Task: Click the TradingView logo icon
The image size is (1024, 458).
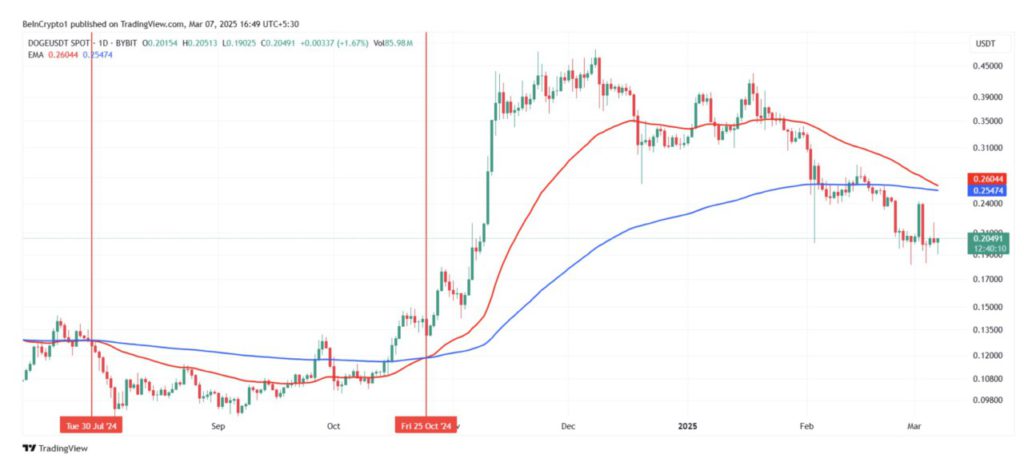Action: click(x=32, y=447)
